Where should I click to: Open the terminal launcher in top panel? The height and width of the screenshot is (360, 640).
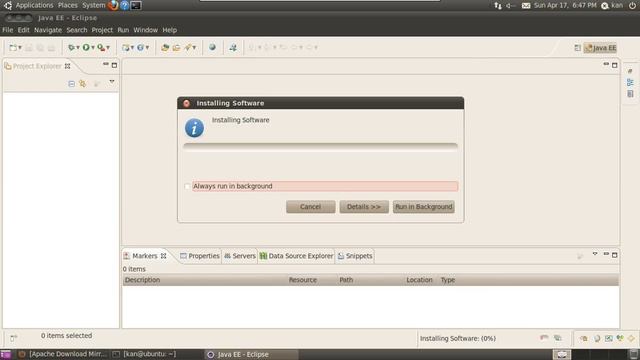tap(136, 5)
